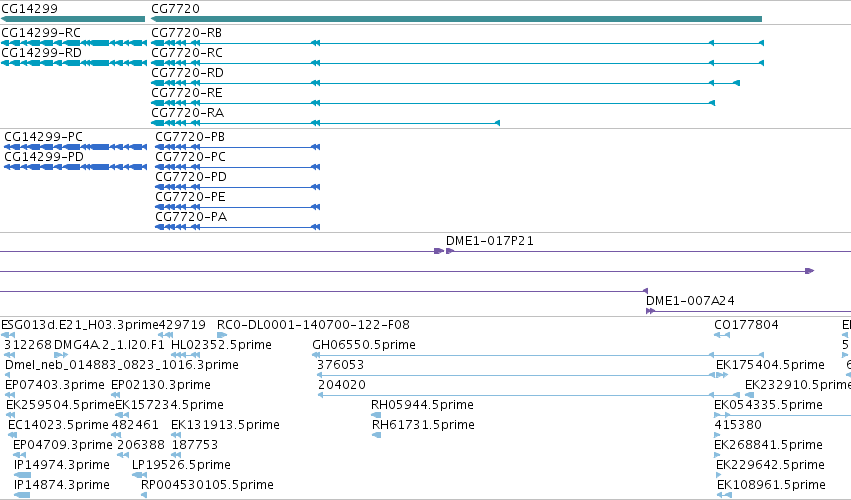851x500 pixels.
Task: Select transcript CG7720-RC
Action: (x=187, y=53)
